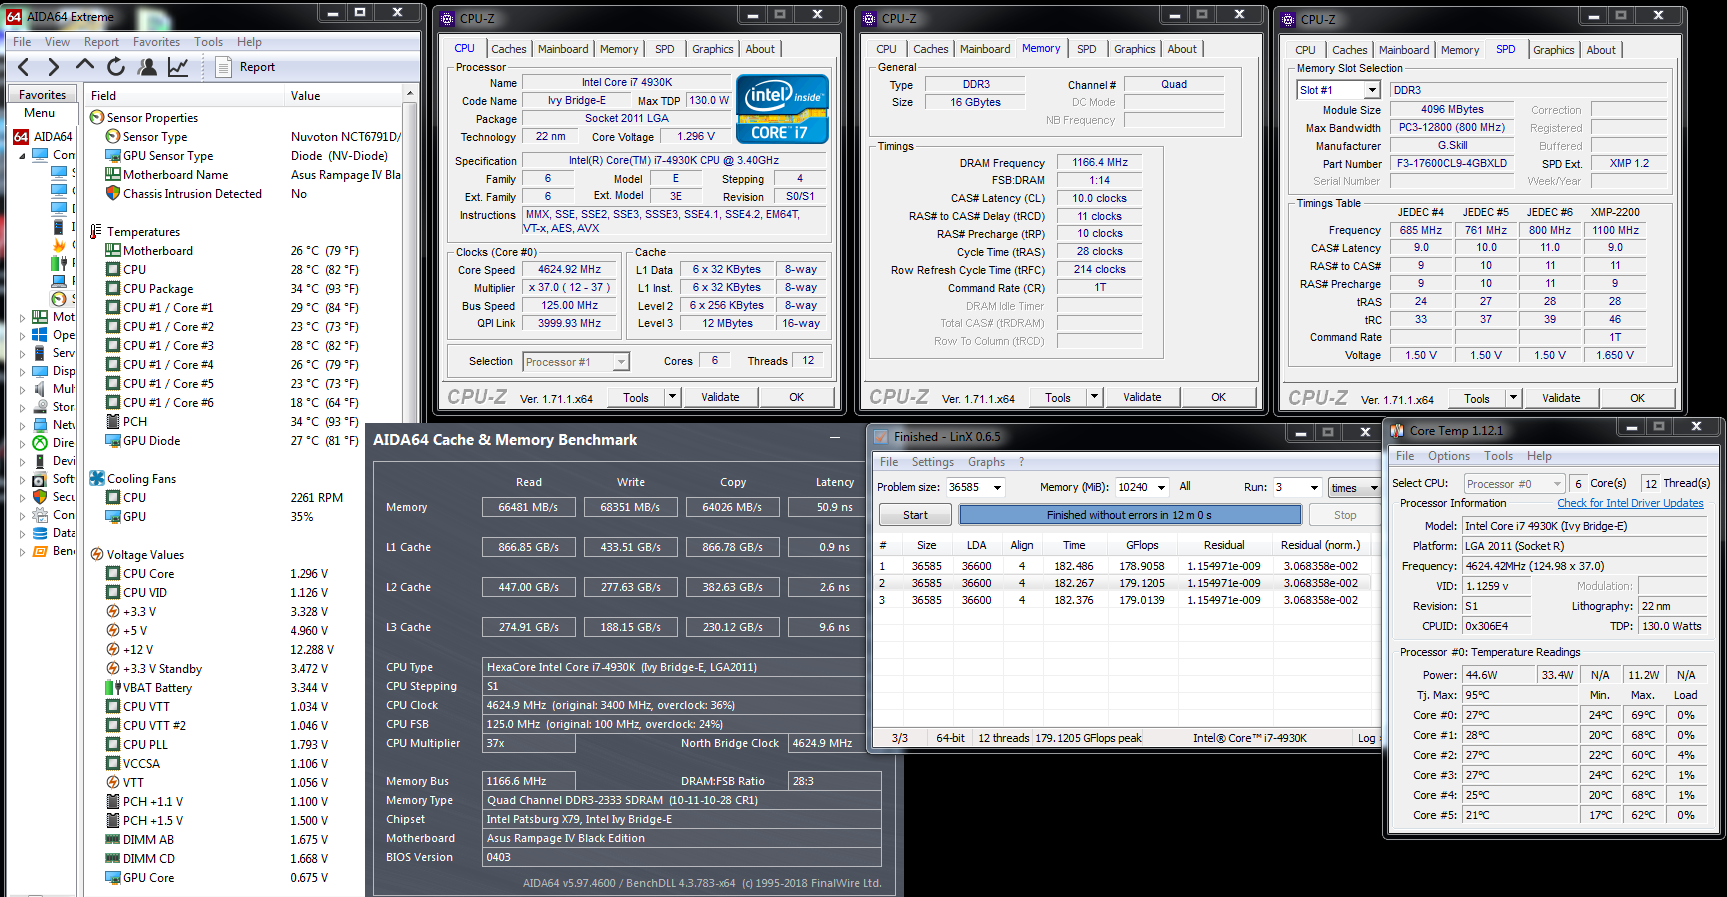Open Tools dropdown arrow in CPU-Z CPU window
Image resolution: width=1727 pixels, height=897 pixels.
[x=672, y=397]
